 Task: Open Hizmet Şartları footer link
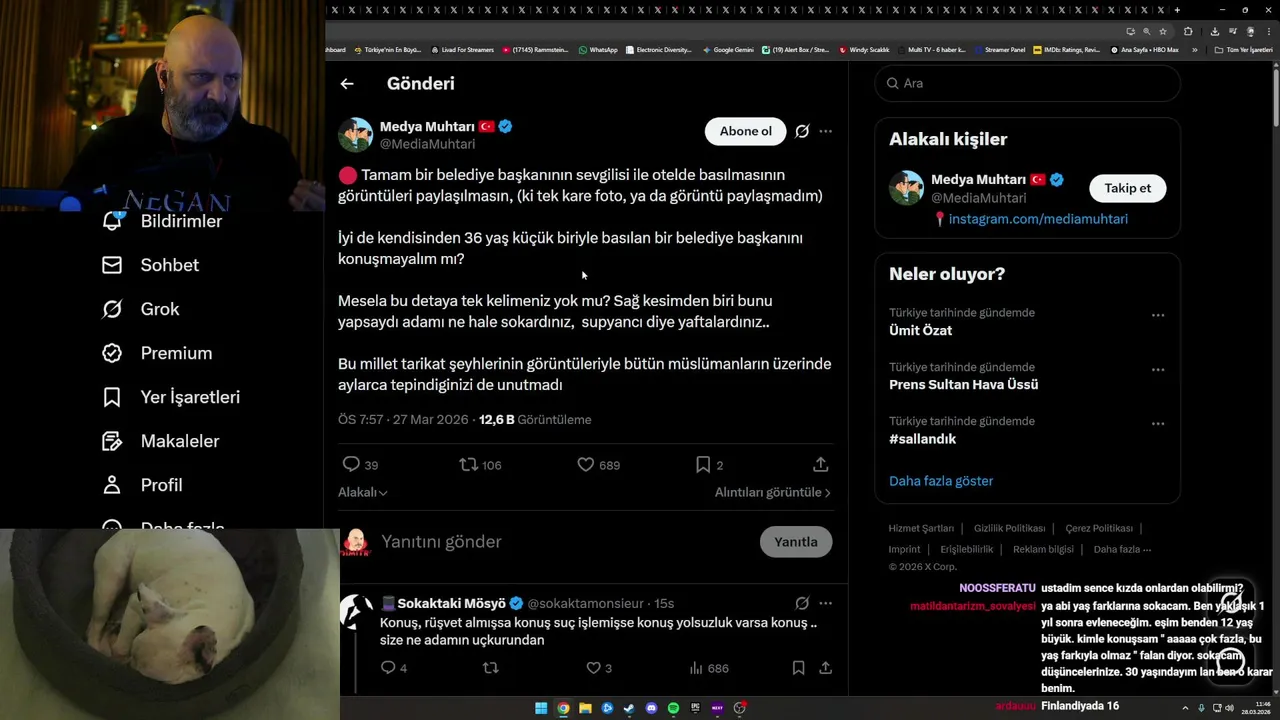click(921, 528)
